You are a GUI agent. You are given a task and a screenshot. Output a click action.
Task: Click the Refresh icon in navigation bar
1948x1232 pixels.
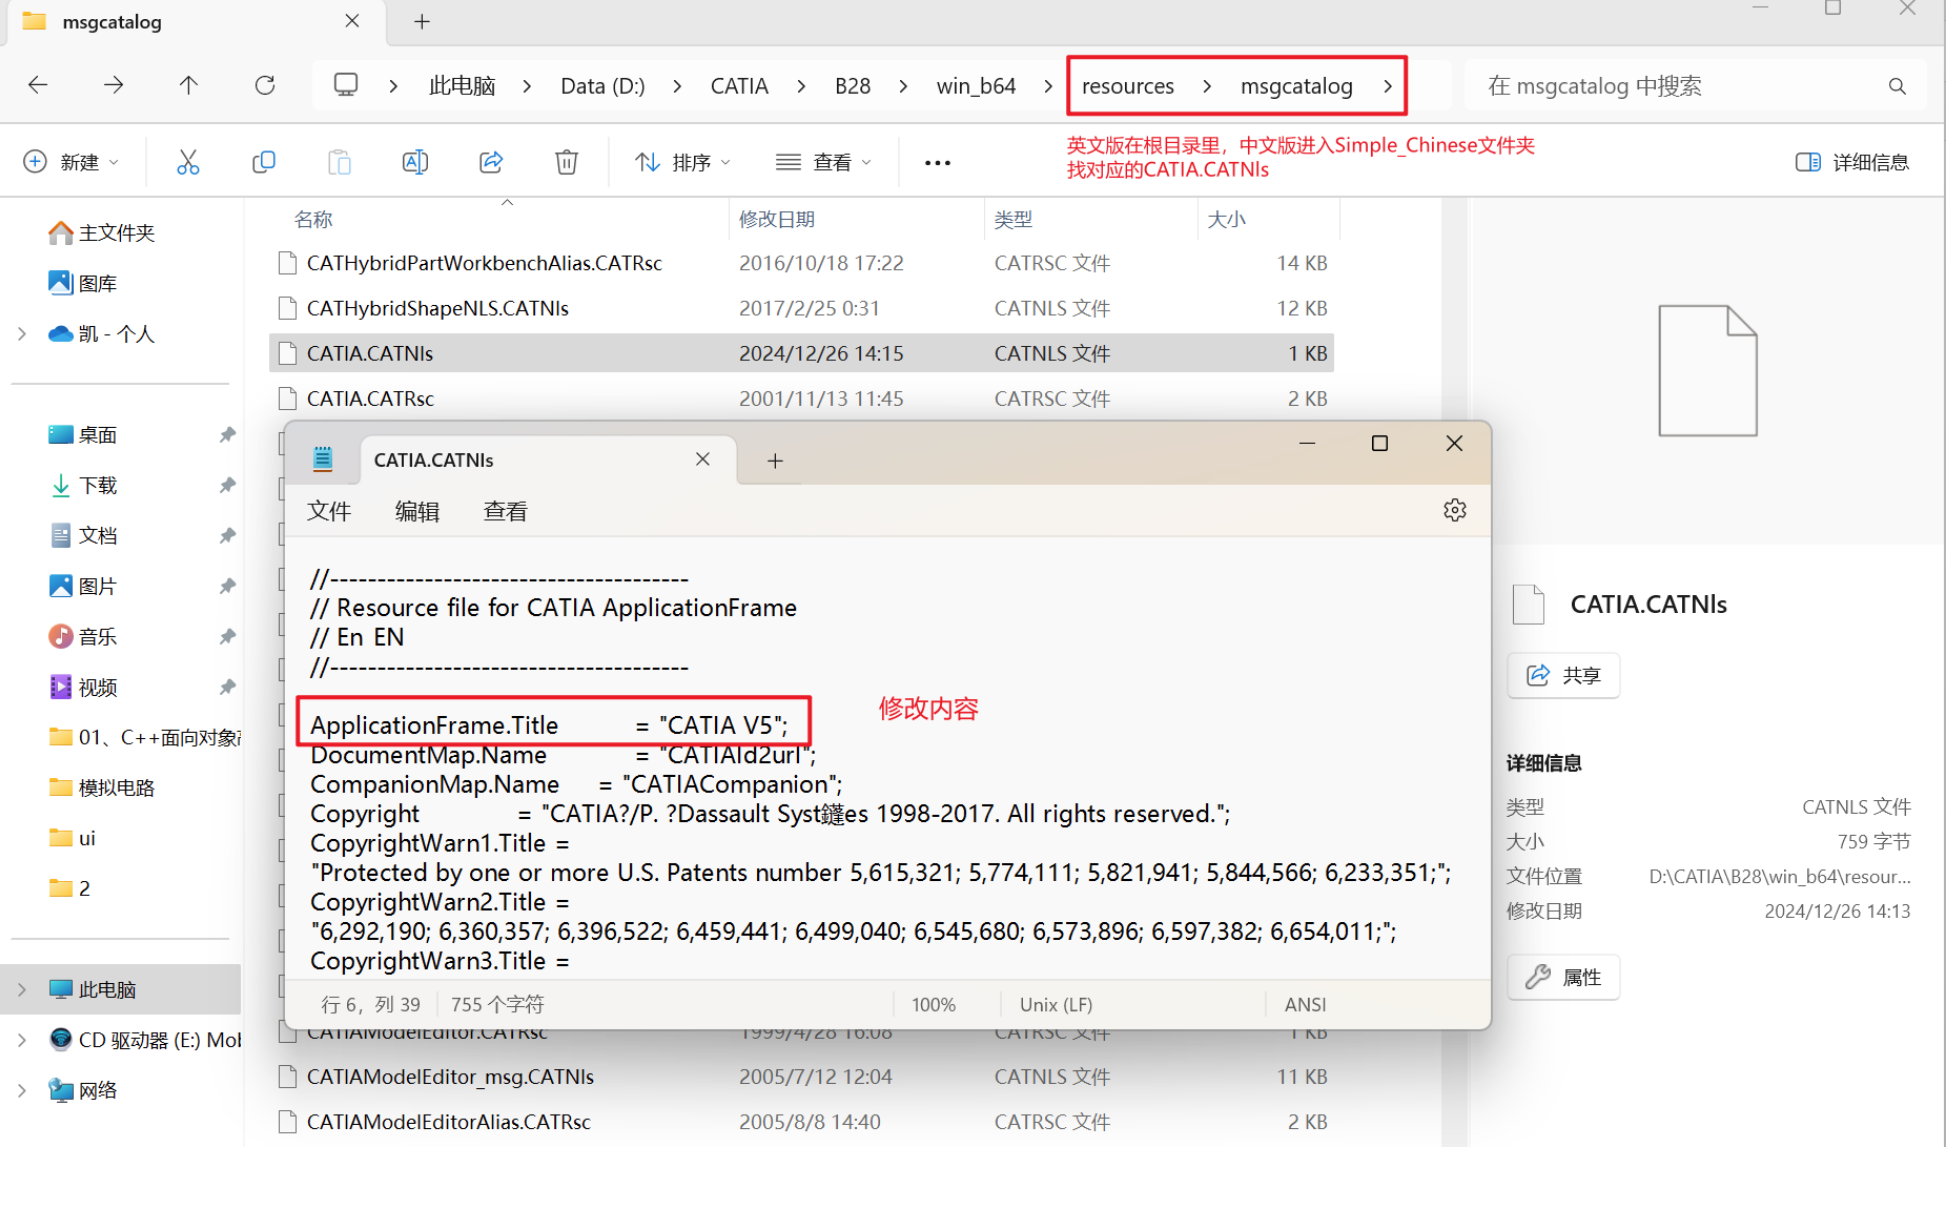[x=265, y=86]
